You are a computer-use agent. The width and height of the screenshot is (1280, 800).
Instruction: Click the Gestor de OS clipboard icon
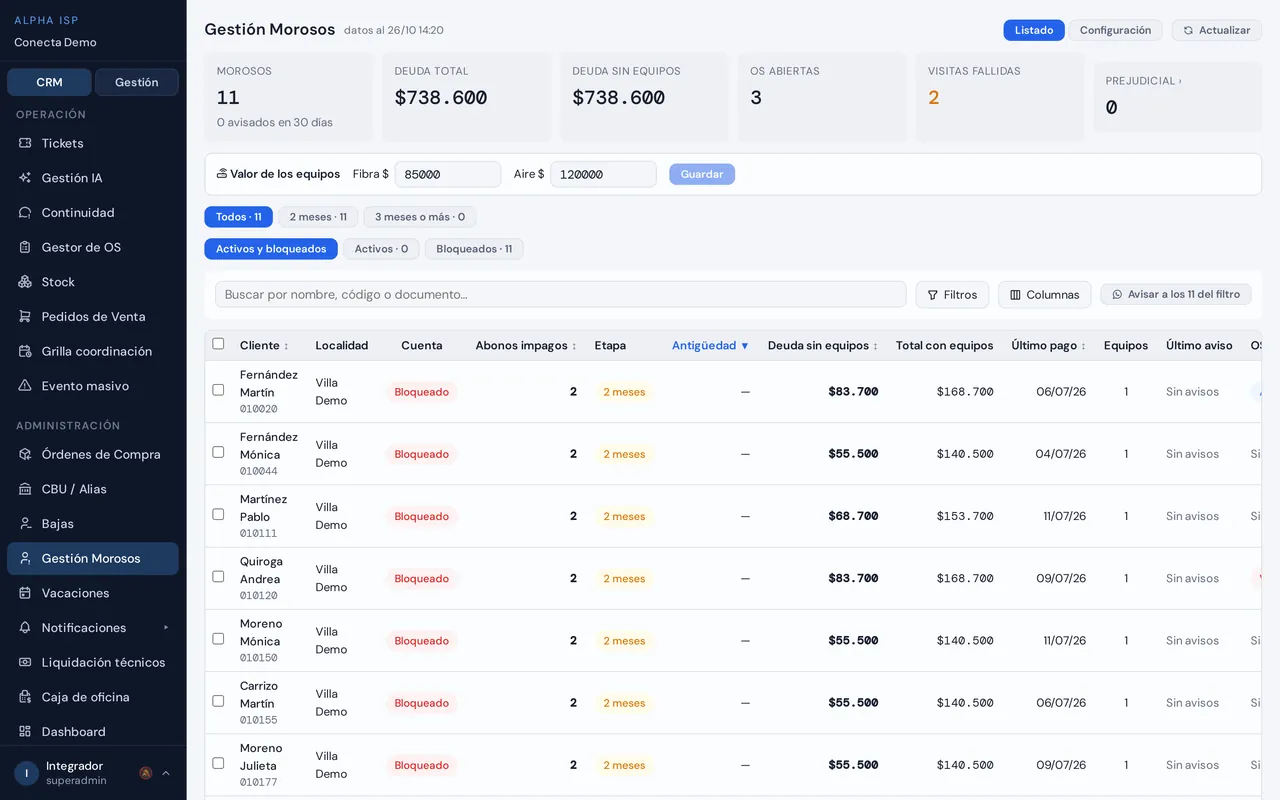[x=25, y=247]
